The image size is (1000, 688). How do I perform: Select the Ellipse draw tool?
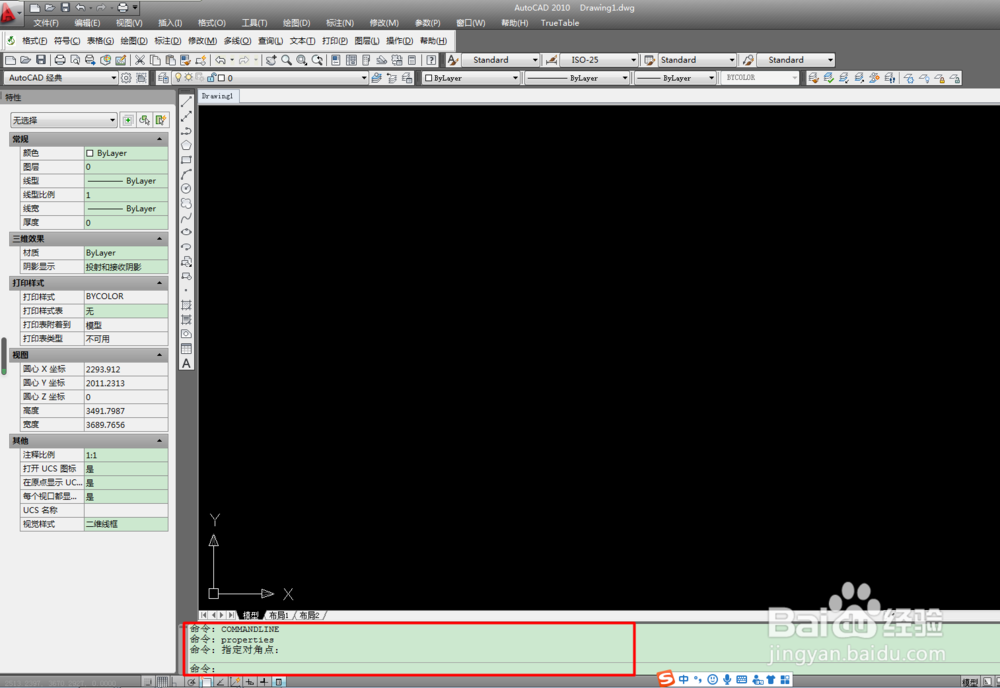[x=186, y=232]
